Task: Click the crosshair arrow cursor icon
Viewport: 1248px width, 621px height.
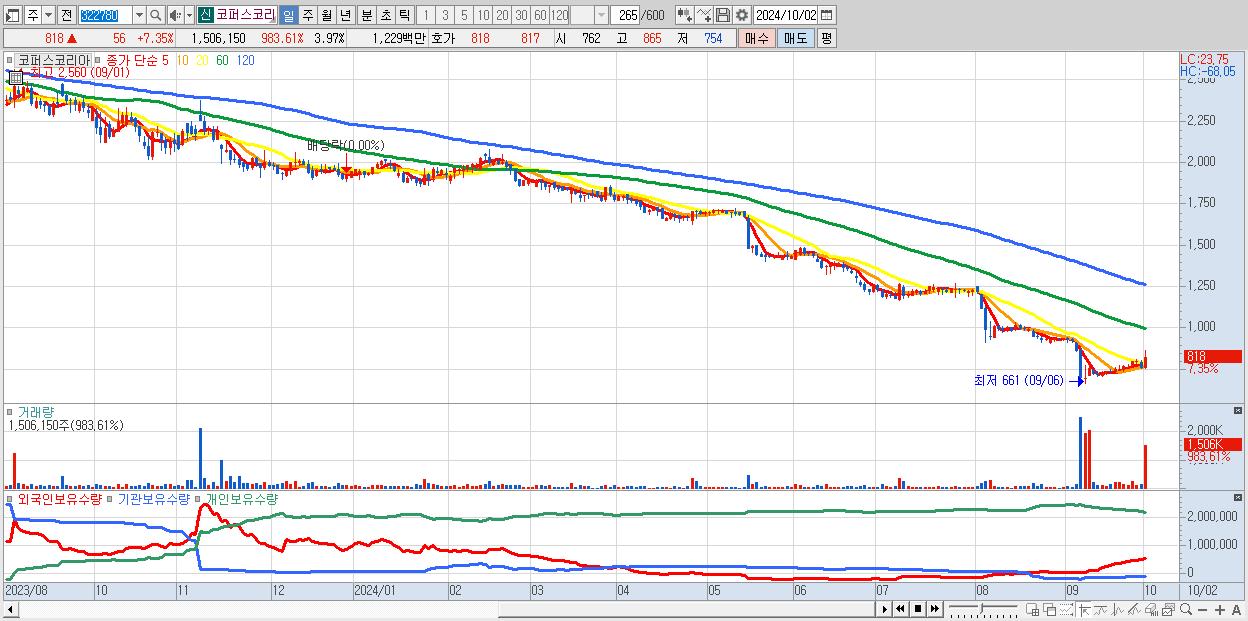Action: [1084, 609]
